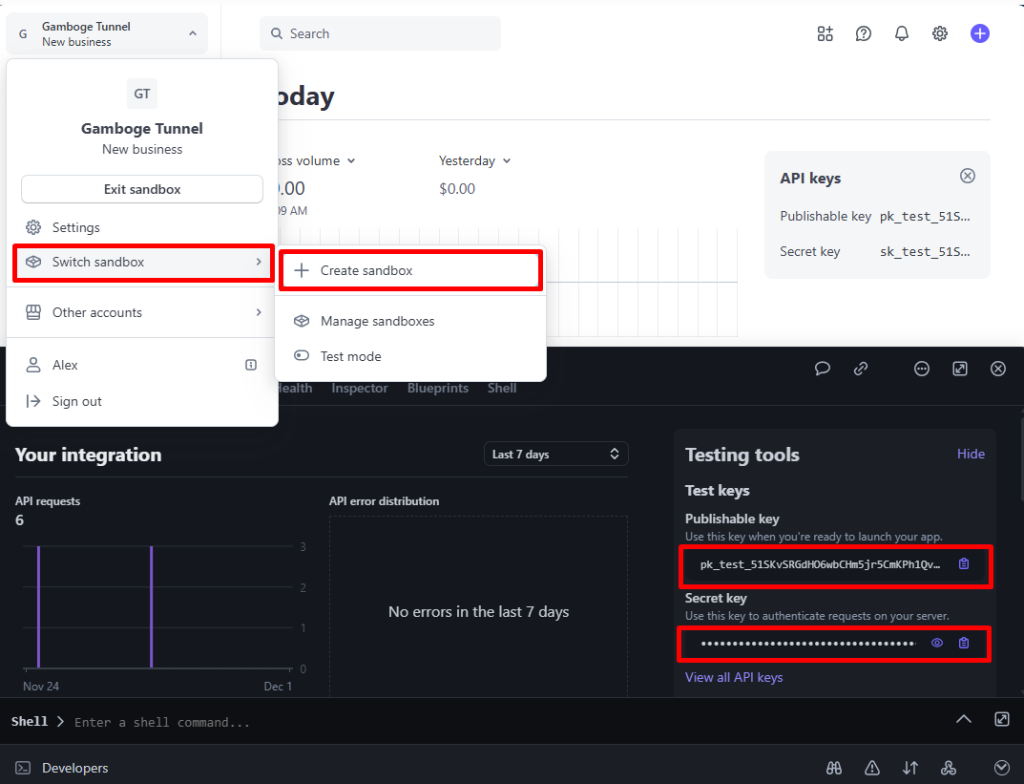Click the Exit sandbox button
This screenshot has width=1024, height=784.
[x=142, y=189]
